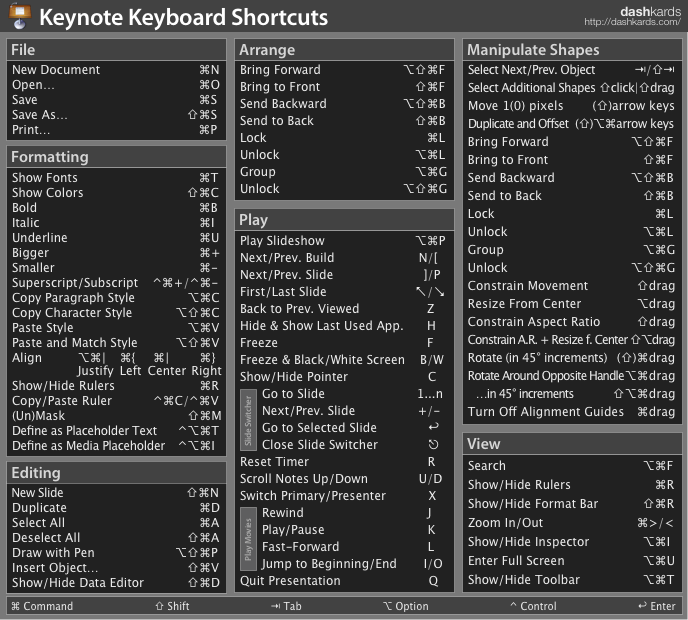This screenshot has height=620, width=688.
Task: Click the Define as Media Placeholder row
Action: pos(116,446)
